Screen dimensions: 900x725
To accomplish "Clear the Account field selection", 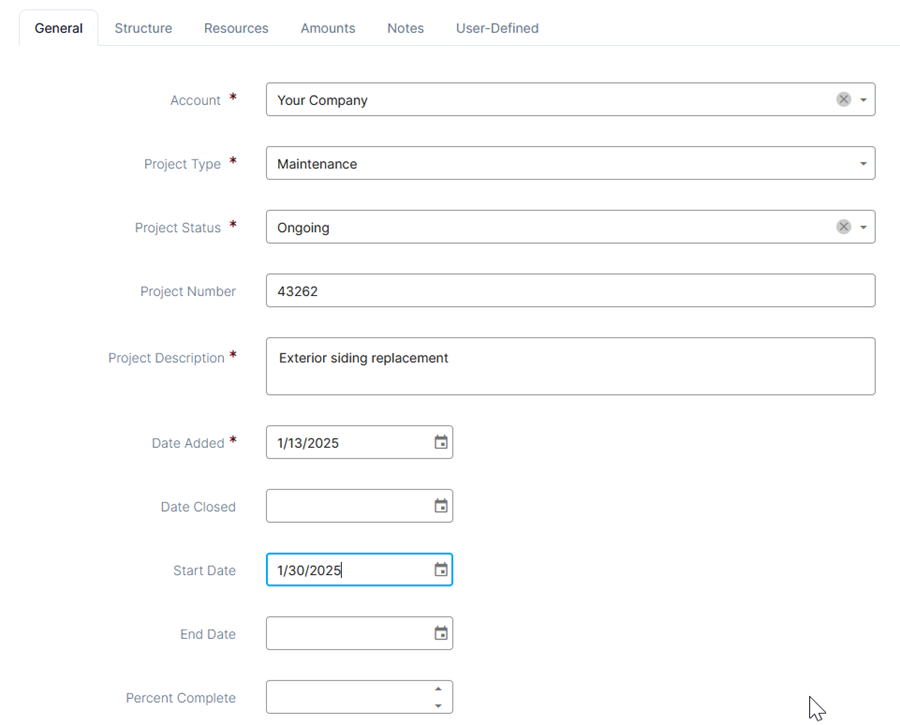I will tap(843, 99).
